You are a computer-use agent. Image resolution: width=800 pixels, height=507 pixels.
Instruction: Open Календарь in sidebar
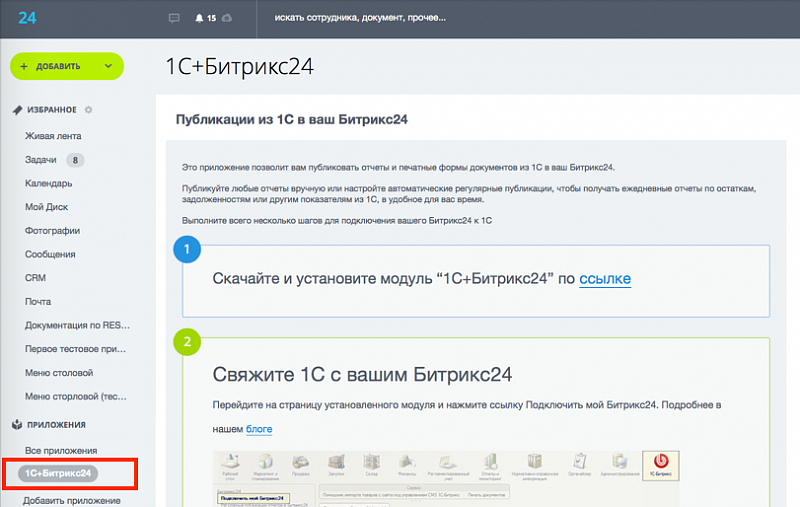tap(48, 184)
